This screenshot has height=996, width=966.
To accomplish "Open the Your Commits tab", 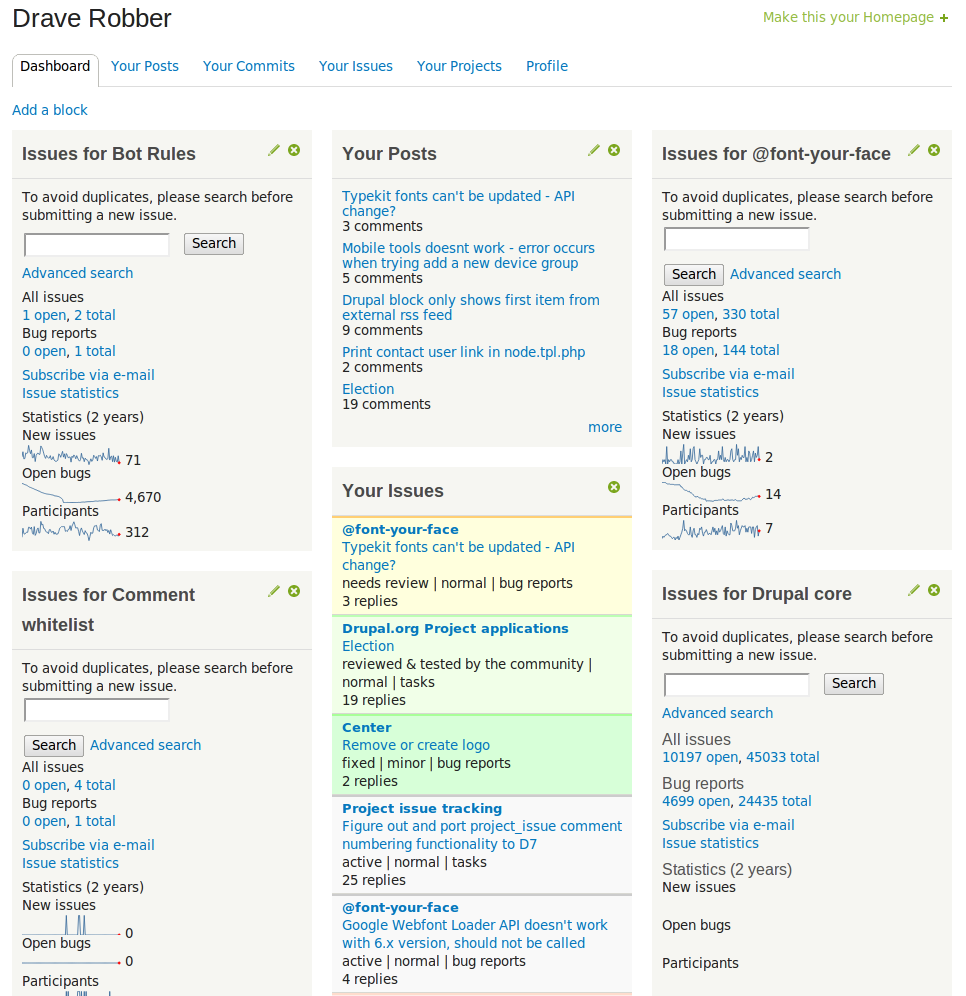I will click(249, 66).
